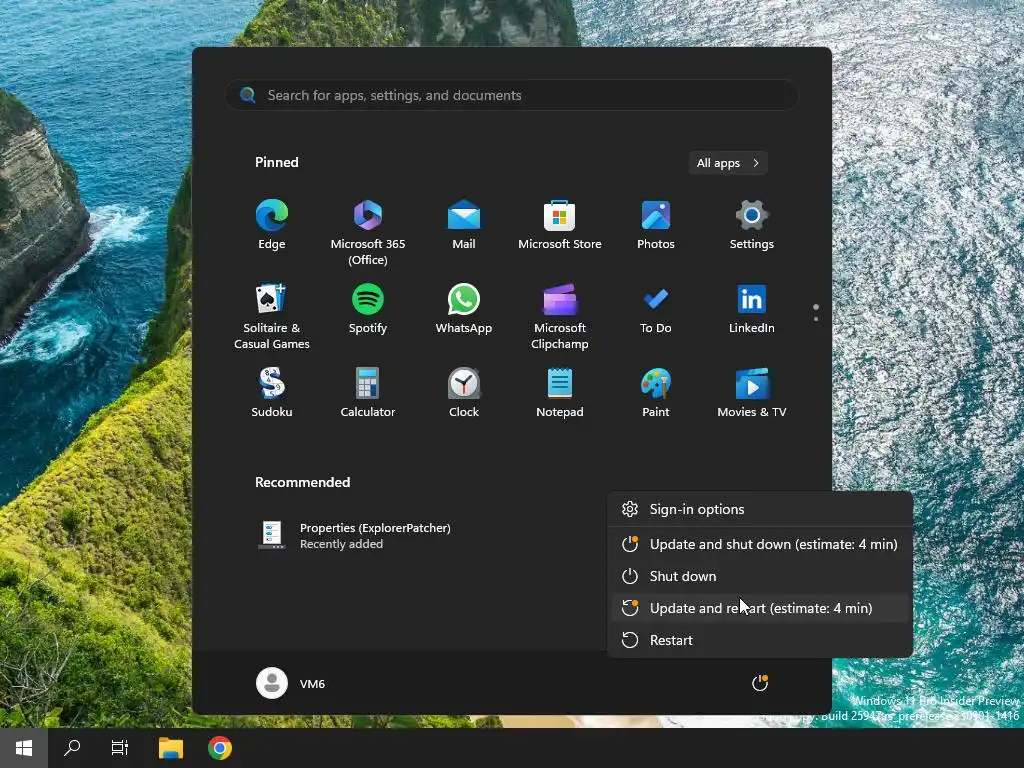Open taskbar Search
Screen dimensions: 1024x768
[x=72, y=748]
